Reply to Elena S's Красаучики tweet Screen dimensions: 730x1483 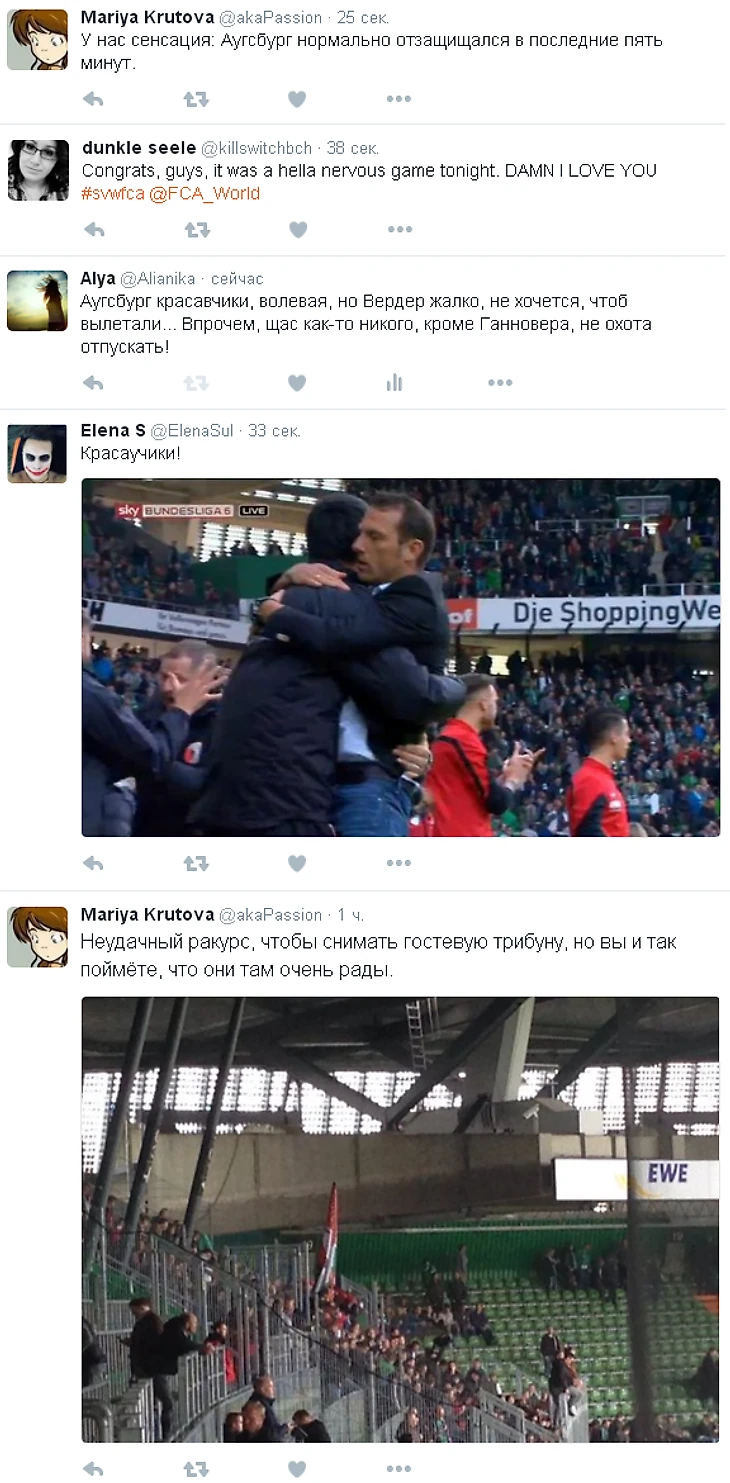pos(94,863)
